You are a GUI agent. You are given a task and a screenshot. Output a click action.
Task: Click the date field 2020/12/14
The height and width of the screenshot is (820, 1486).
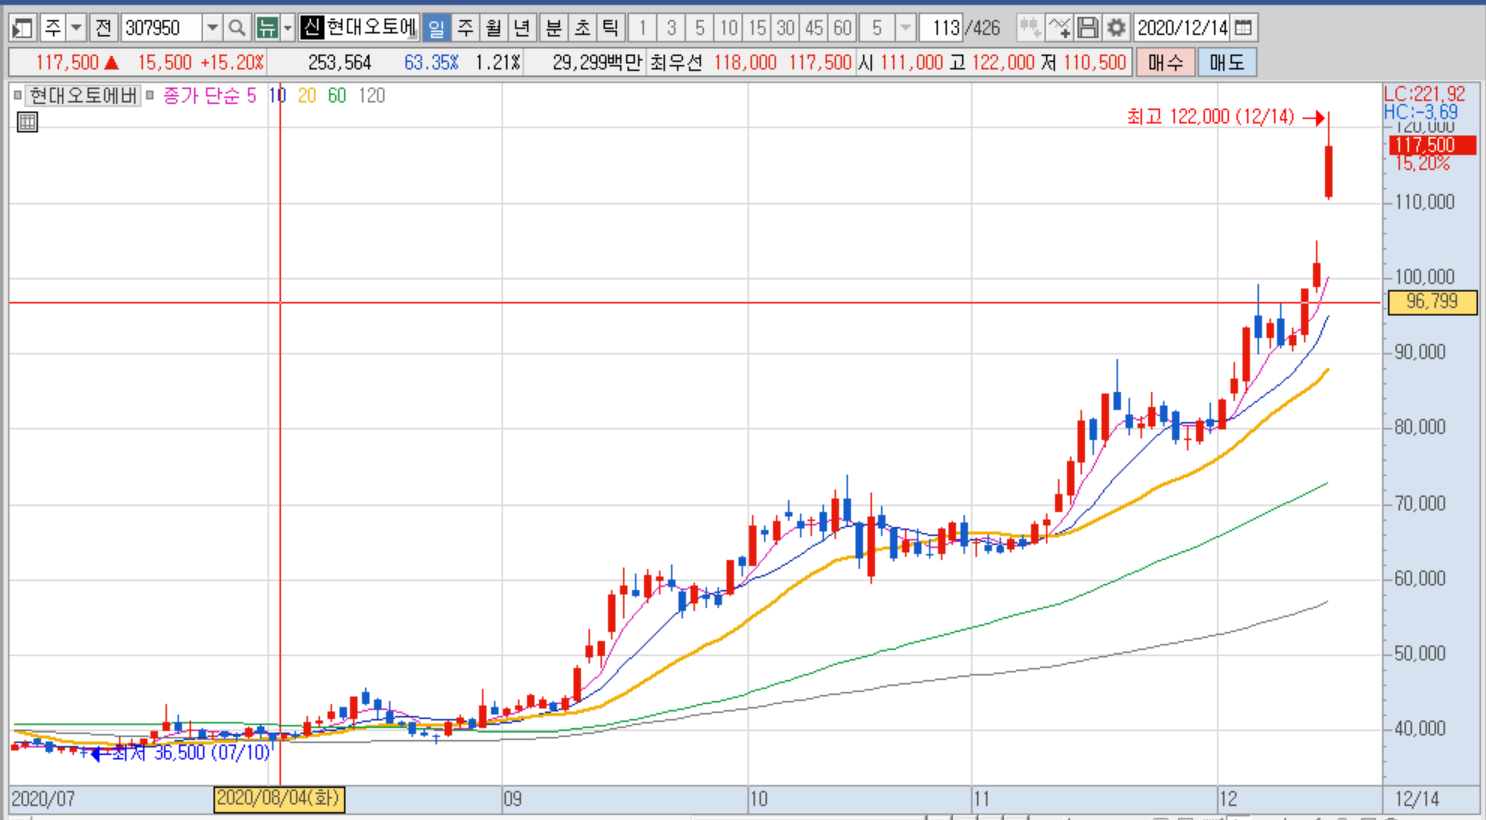coord(1182,28)
